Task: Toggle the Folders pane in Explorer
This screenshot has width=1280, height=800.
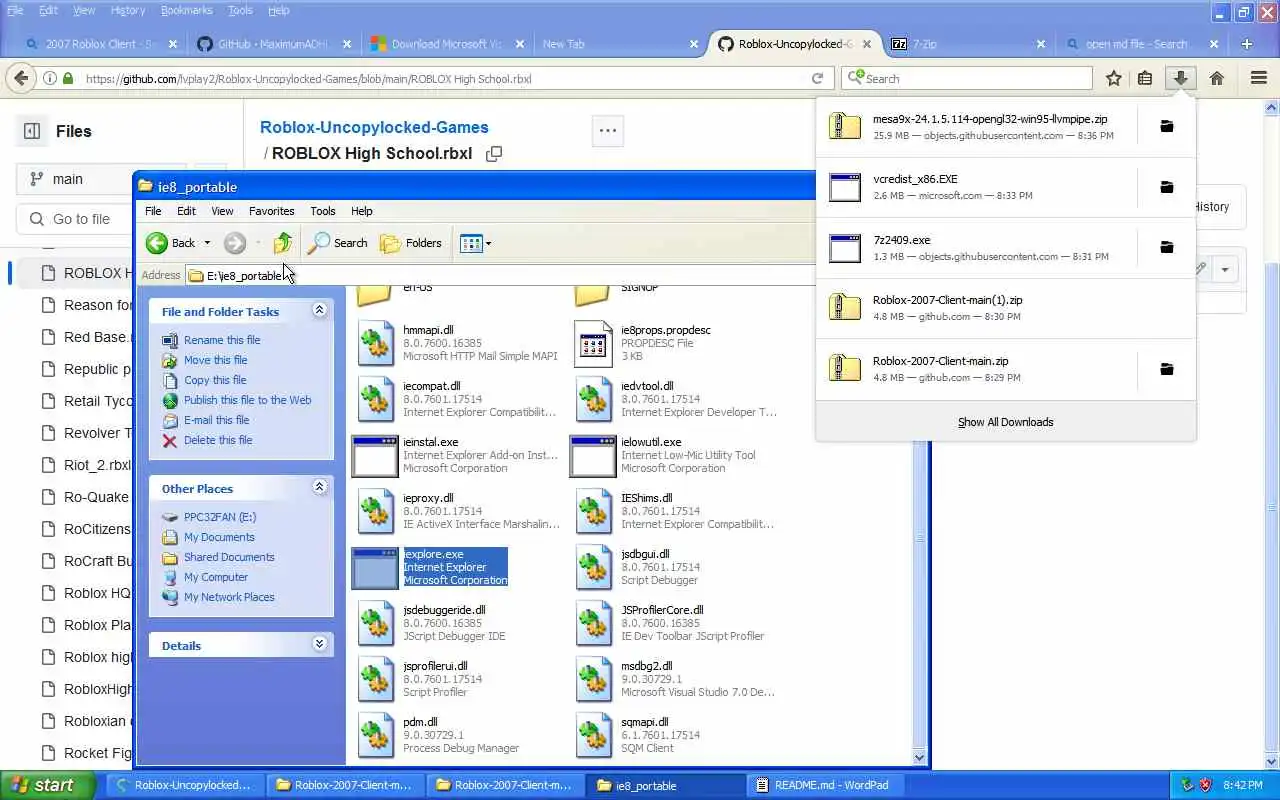Action: tap(411, 243)
